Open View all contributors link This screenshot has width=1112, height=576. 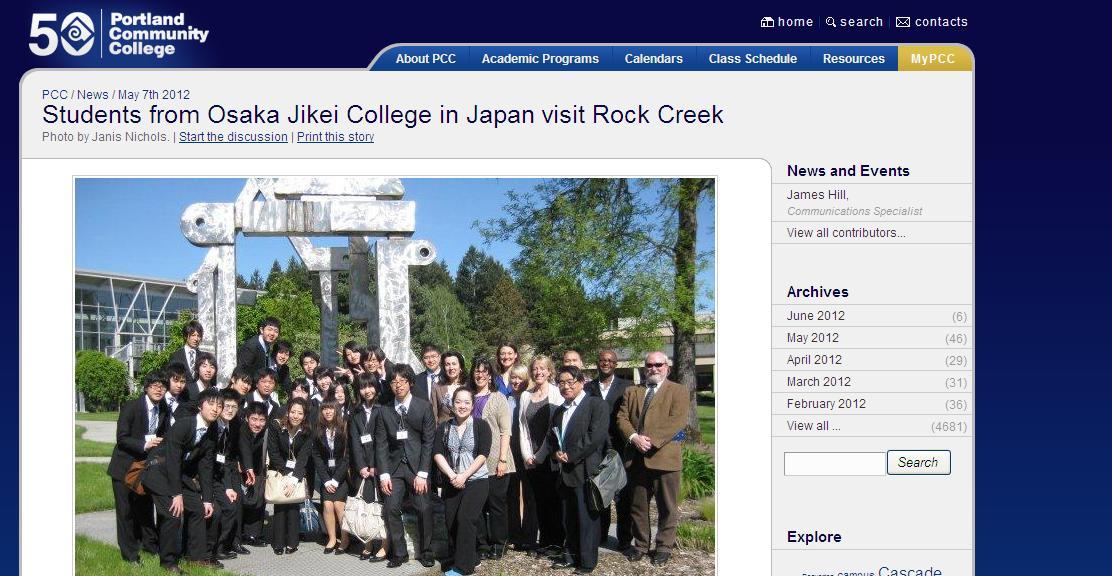tap(846, 233)
